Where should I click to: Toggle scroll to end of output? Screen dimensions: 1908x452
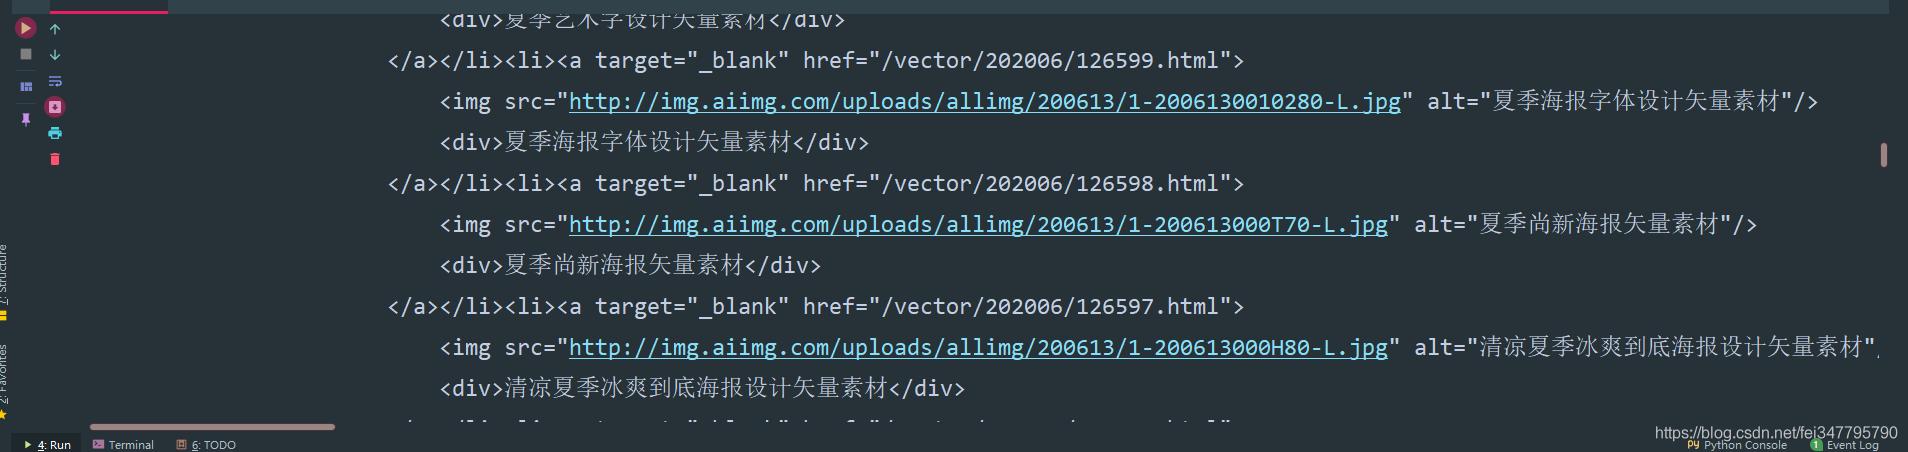55,107
